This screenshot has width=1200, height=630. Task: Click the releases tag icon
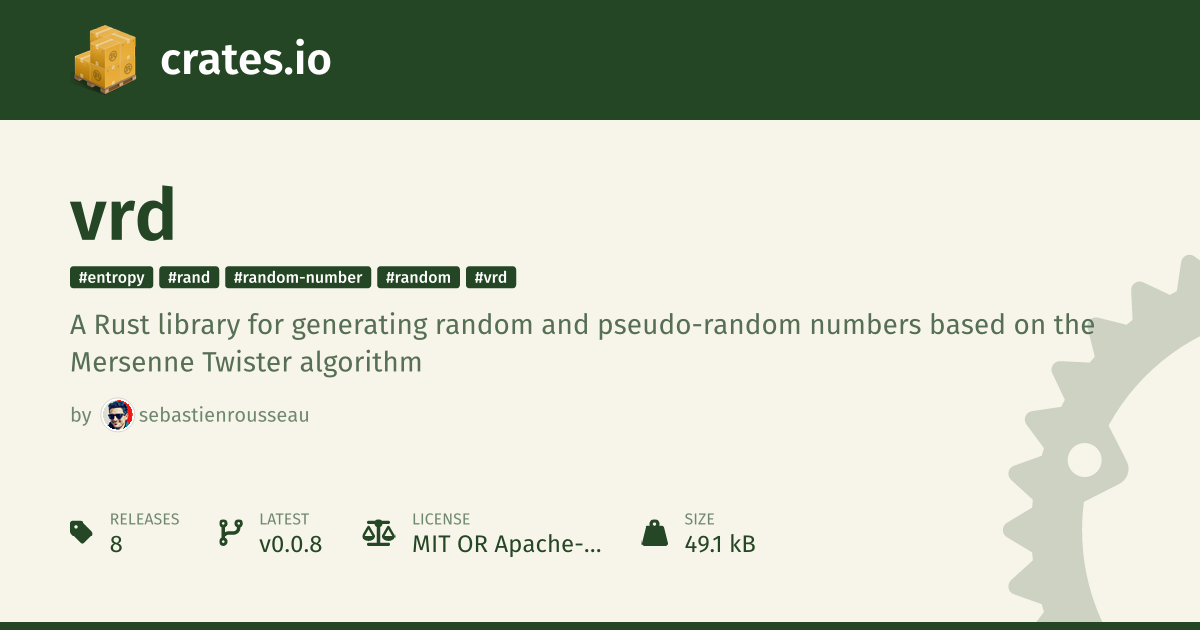point(82,532)
